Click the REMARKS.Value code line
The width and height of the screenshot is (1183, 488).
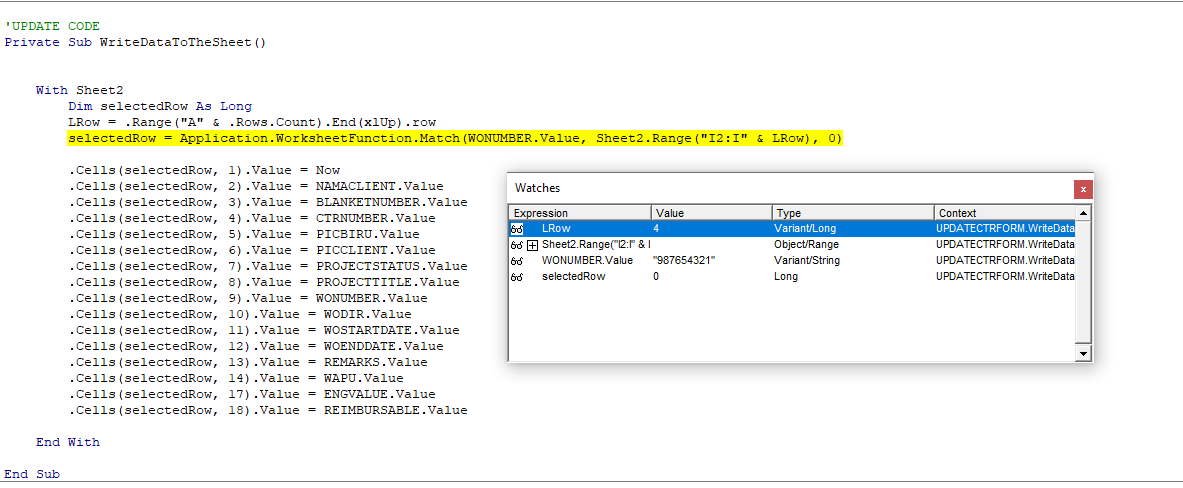[247, 362]
